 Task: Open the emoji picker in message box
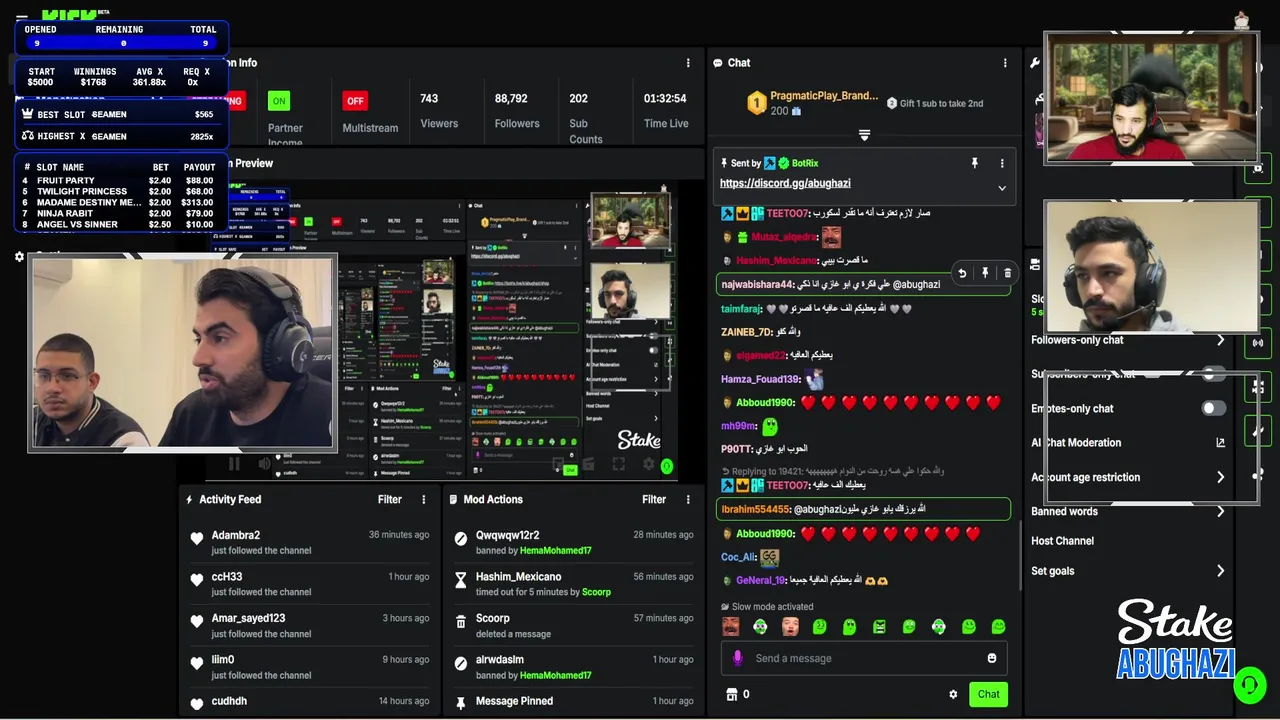[992, 658]
